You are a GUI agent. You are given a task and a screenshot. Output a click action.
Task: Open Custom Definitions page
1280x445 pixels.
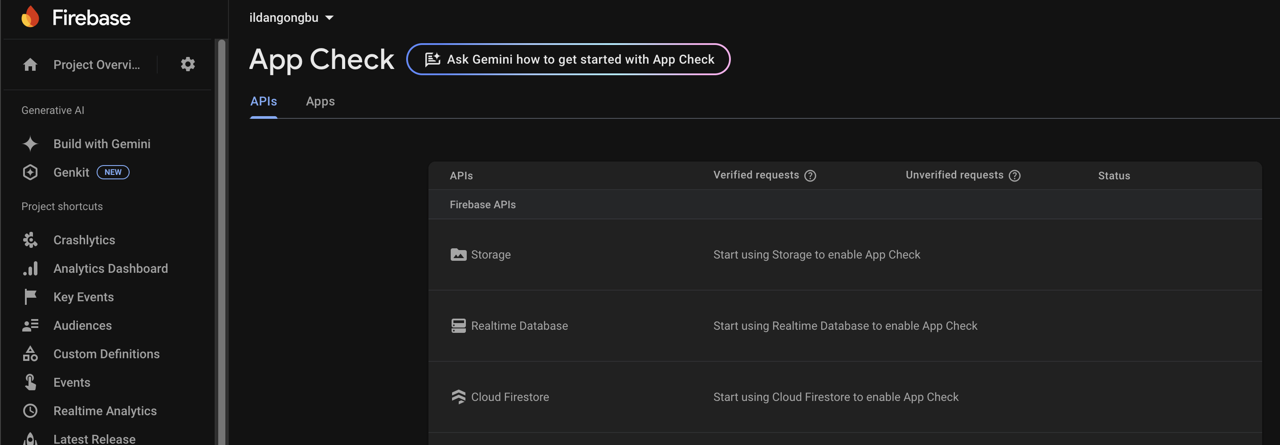108,354
